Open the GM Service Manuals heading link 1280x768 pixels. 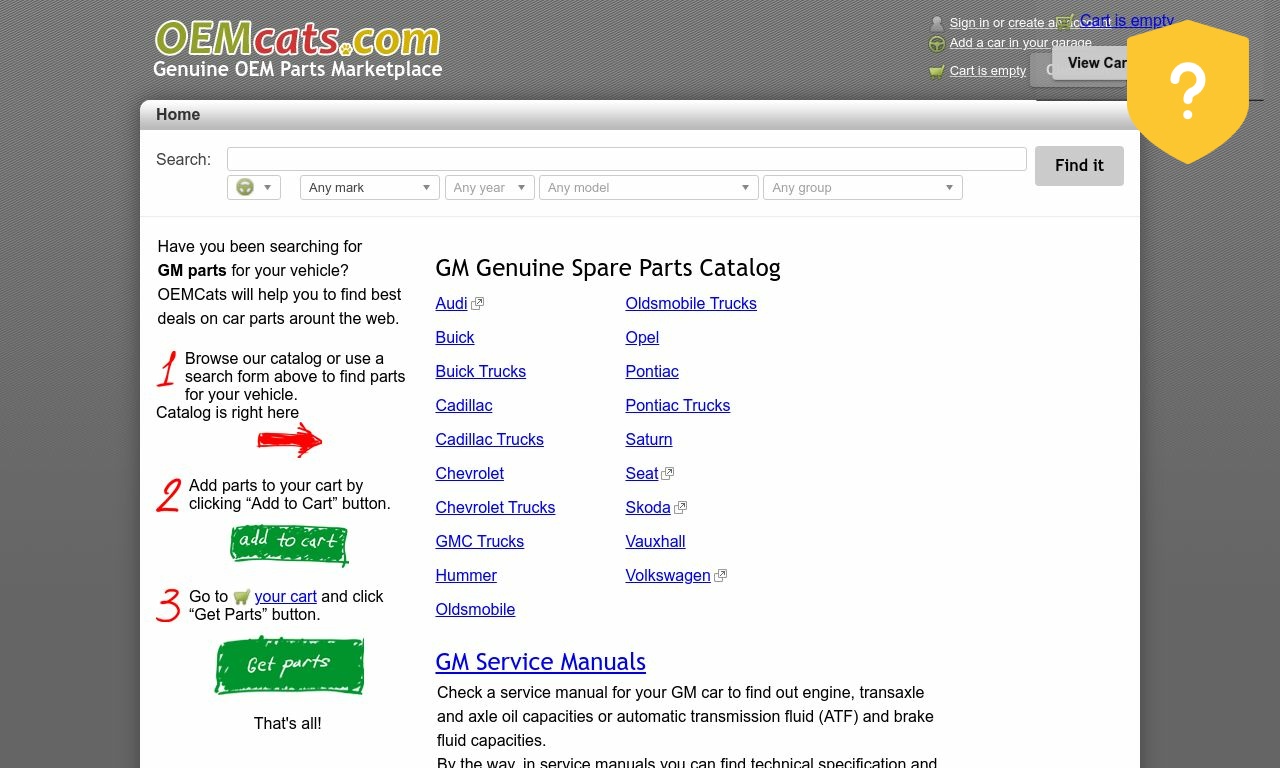(x=540, y=662)
